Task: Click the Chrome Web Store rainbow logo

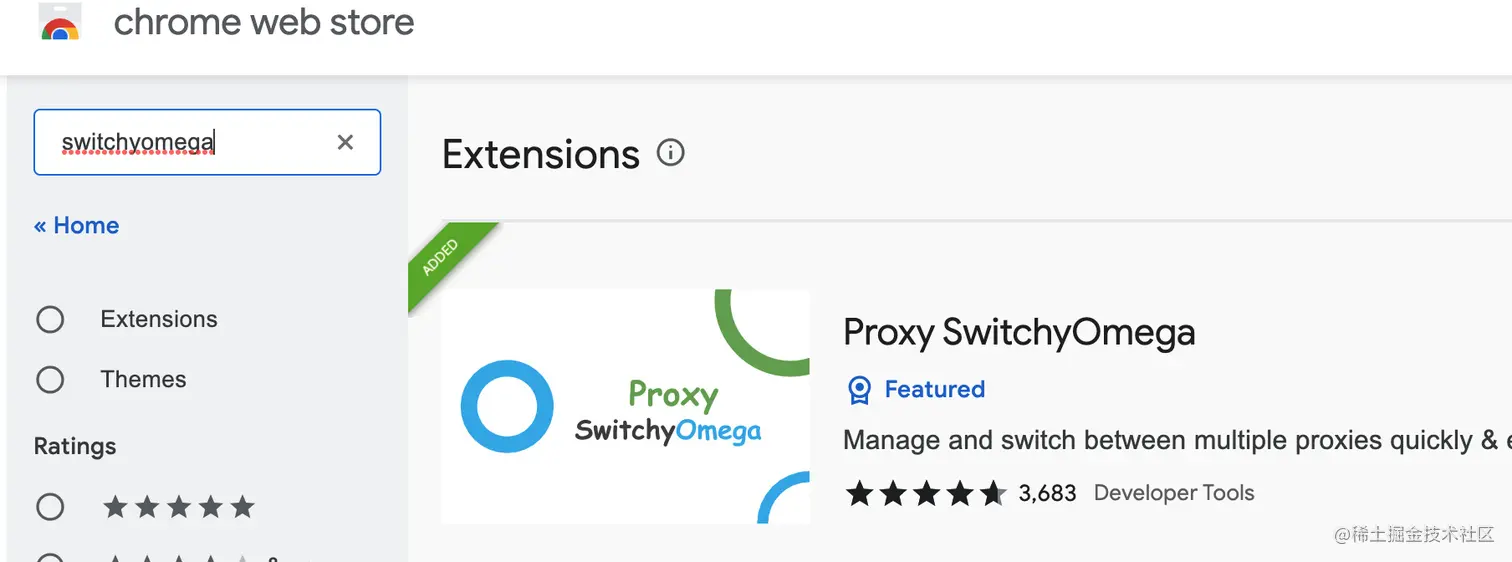Action: tap(60, 24)
